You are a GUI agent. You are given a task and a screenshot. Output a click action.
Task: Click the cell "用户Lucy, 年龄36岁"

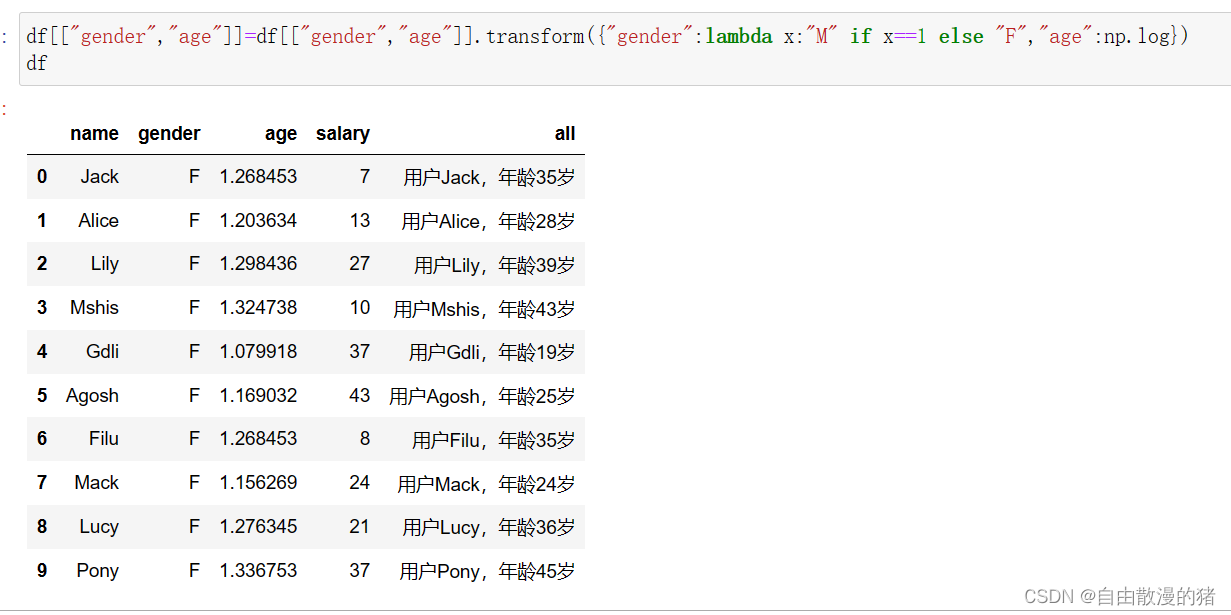coord(490,528)
